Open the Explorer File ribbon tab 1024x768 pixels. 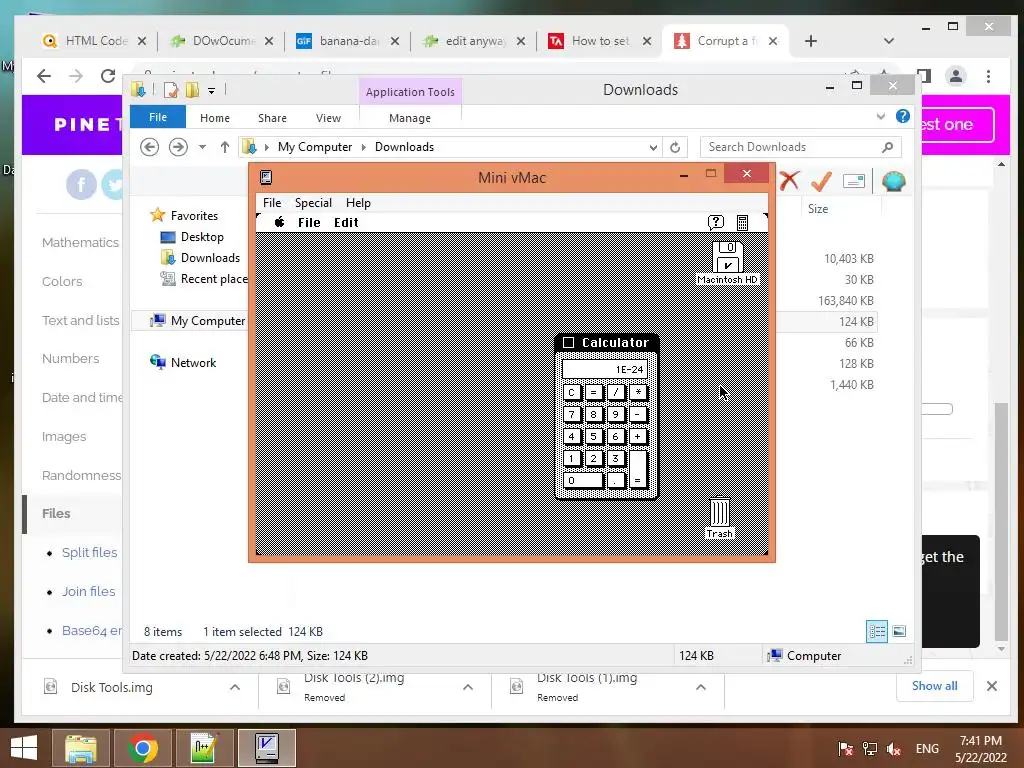pos(158,117)
